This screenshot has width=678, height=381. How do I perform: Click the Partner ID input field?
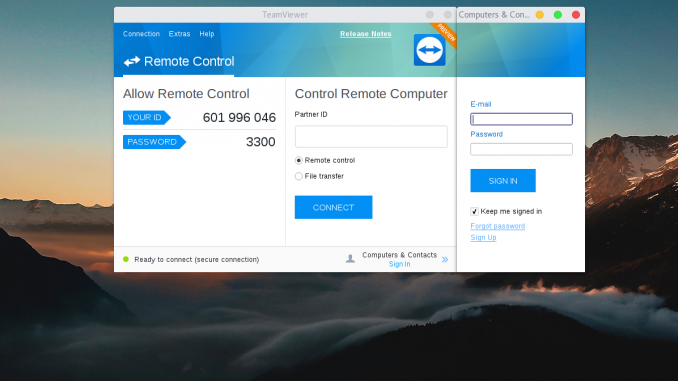[371, 137]
